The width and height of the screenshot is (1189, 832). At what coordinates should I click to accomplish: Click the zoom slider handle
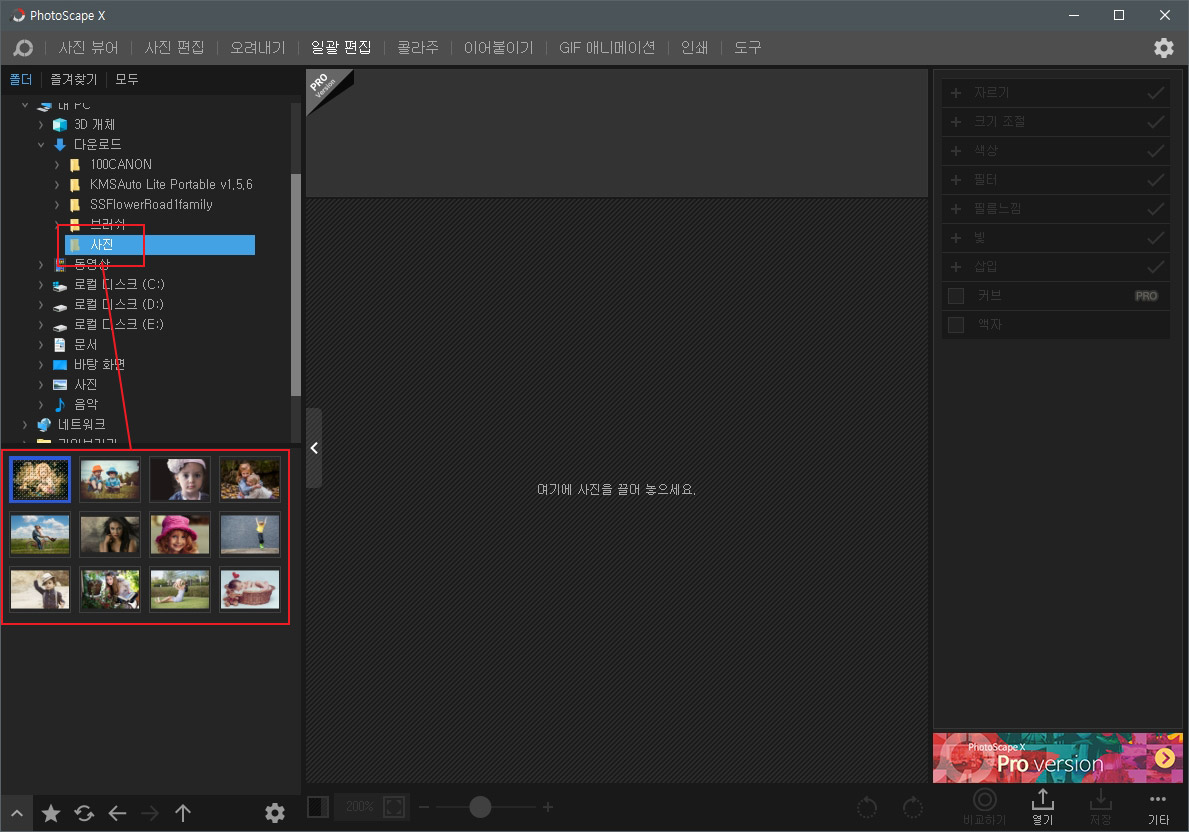pyautogui.click(x=480, y=807)
